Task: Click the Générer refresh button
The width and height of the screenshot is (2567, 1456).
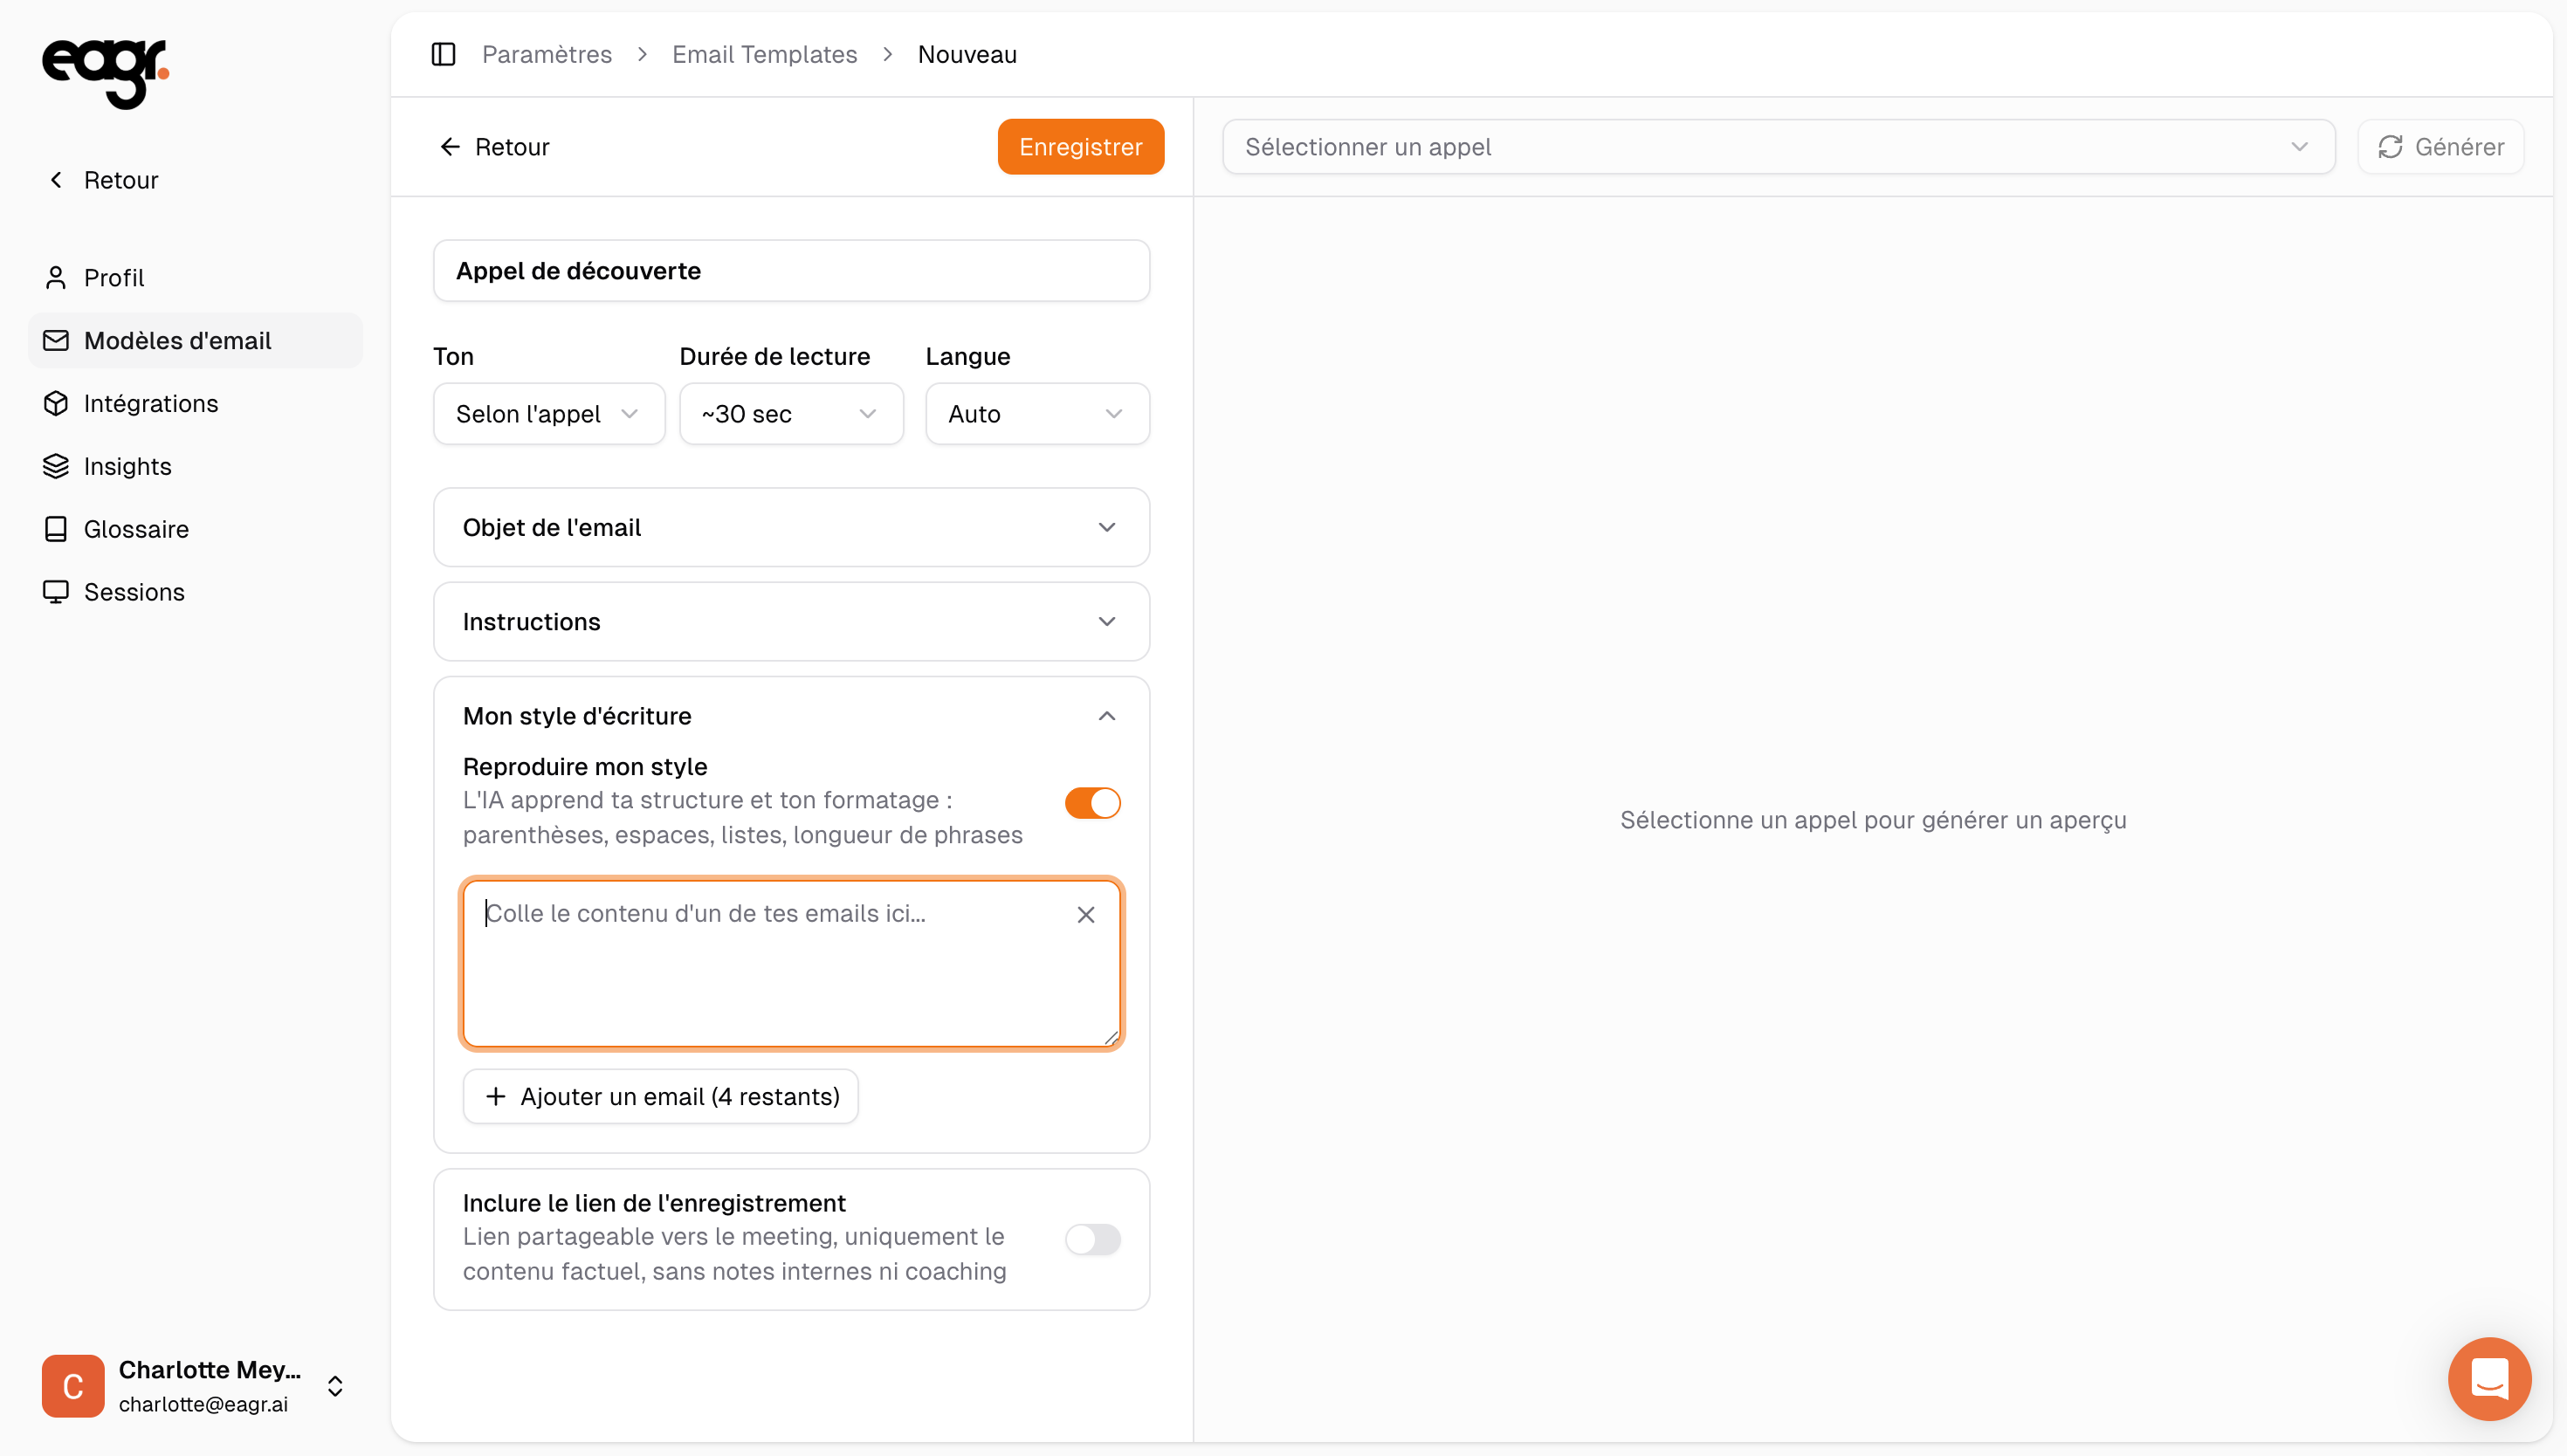Action: (2440, 147)
